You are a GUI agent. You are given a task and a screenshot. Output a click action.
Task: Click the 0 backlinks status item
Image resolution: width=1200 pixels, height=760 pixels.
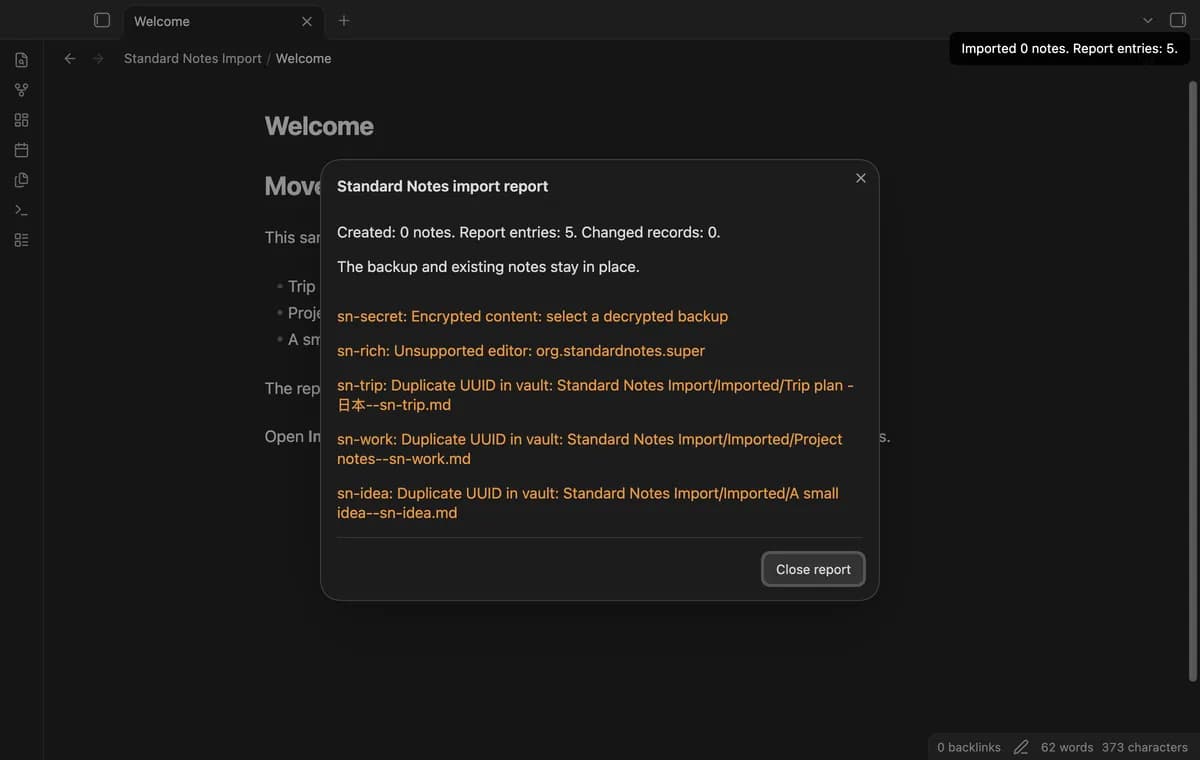[x=969, y=747]
